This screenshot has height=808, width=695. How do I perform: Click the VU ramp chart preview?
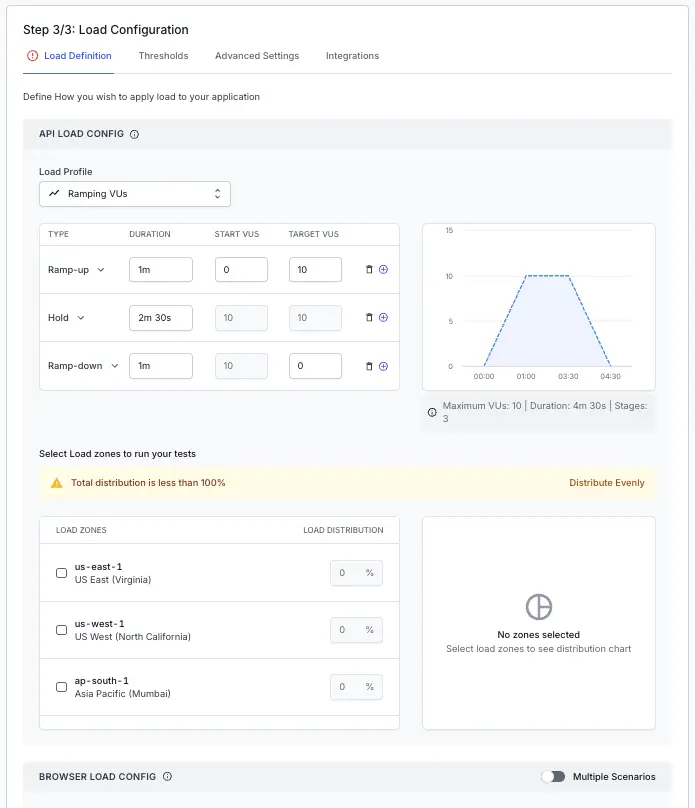tap(539, 307)
